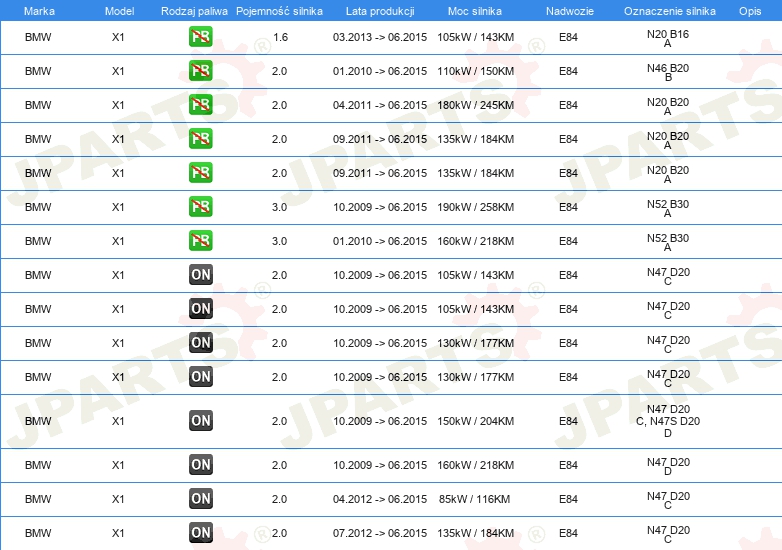Image resolution: width=782 pixels, height=550 pixels.
Task: Select '135kW / 184KM' in the 07.2012 production row
Action: click(x=475, y=533)
